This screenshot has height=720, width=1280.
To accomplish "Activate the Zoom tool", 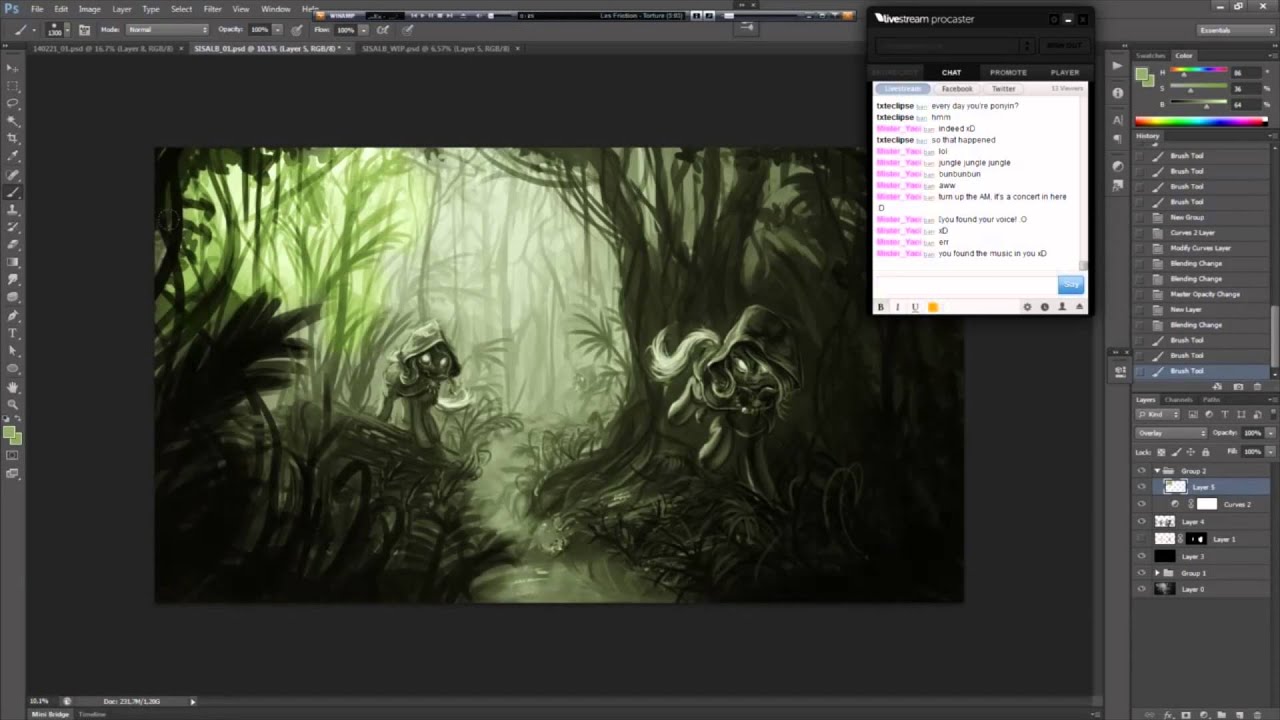I will (12, 405).
